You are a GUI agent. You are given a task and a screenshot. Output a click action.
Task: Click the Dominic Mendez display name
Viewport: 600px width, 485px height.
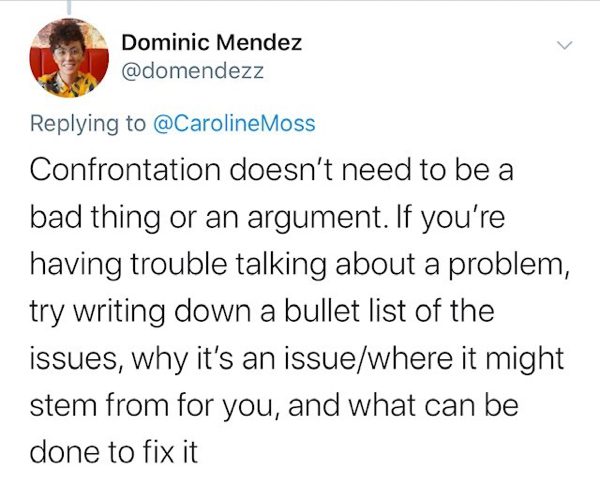click(212, 42)
